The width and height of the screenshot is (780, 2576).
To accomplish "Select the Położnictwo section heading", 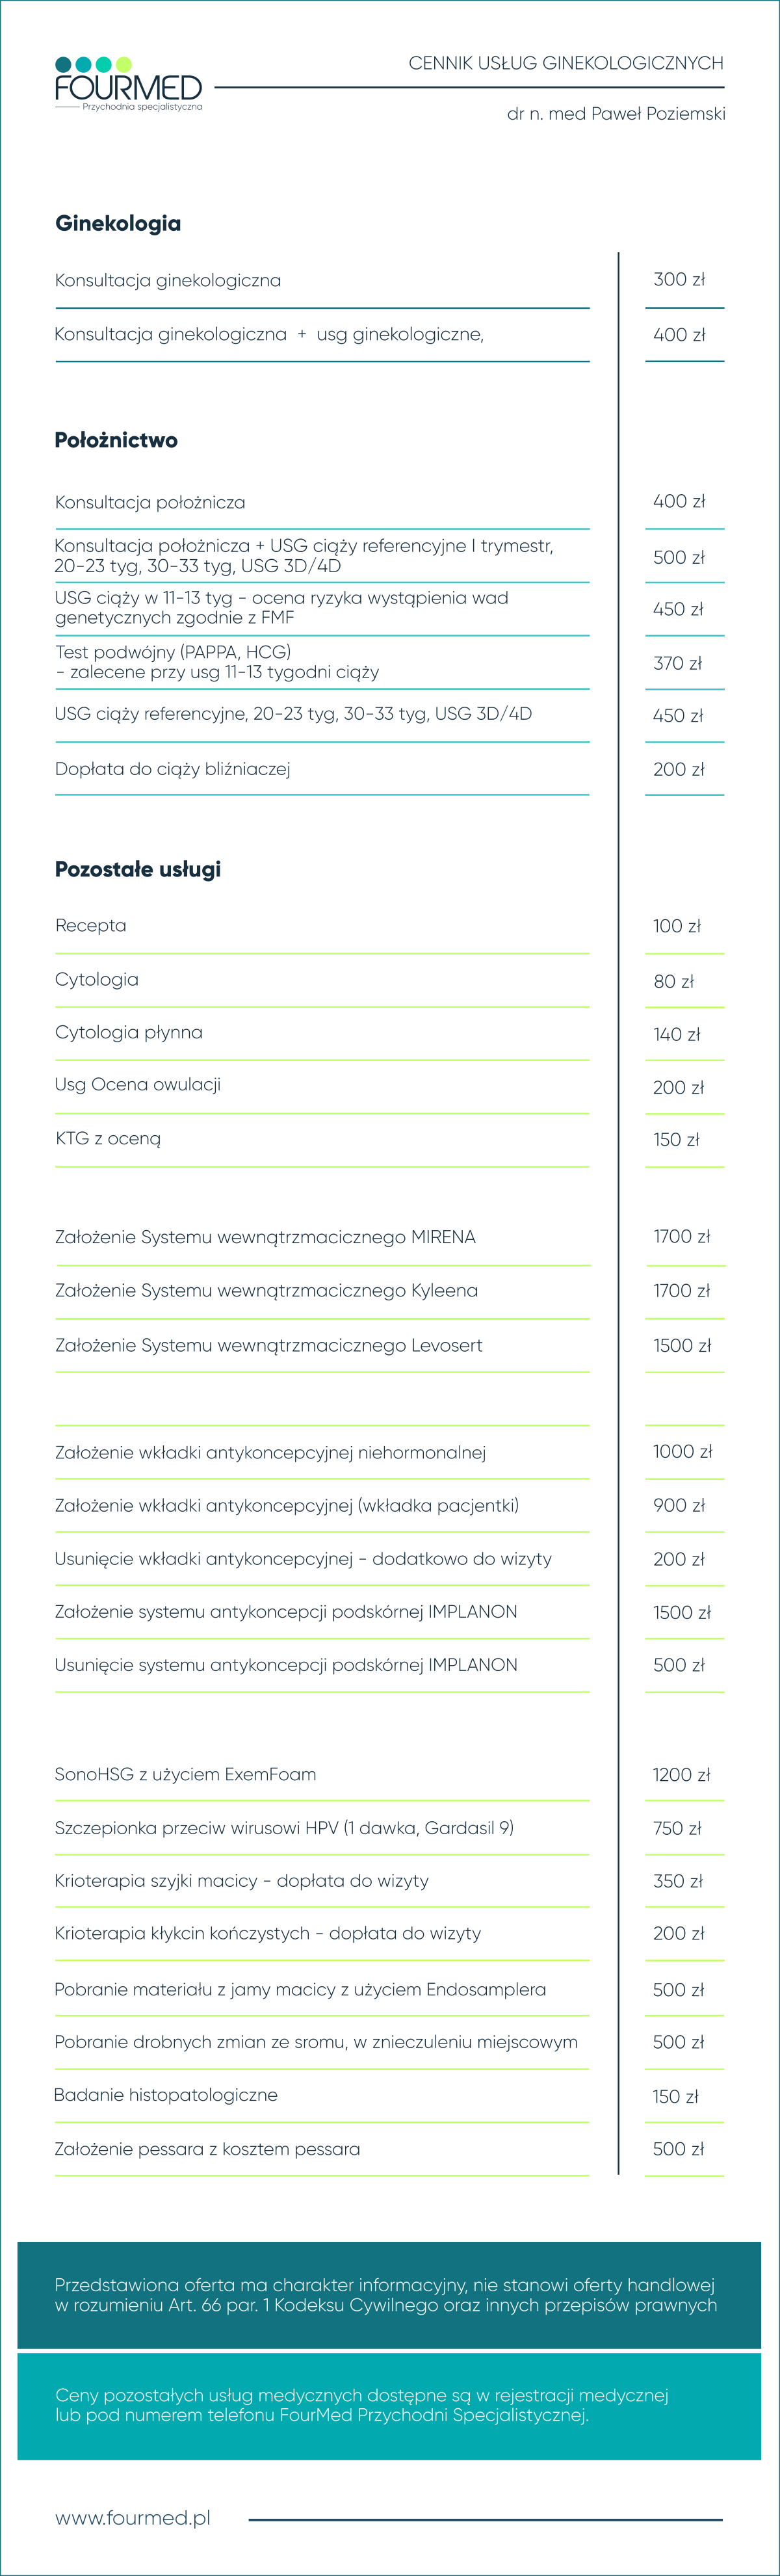I will [116, 440].
